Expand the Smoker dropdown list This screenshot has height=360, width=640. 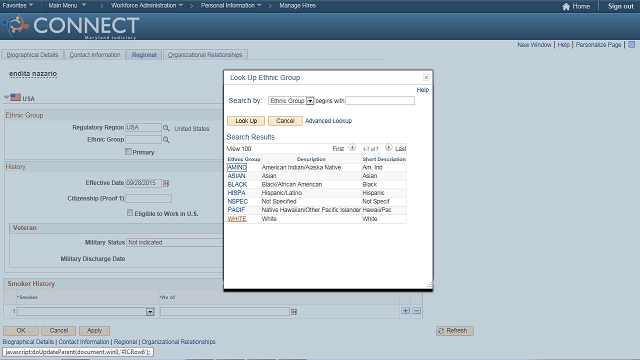[x=150, y=312]
